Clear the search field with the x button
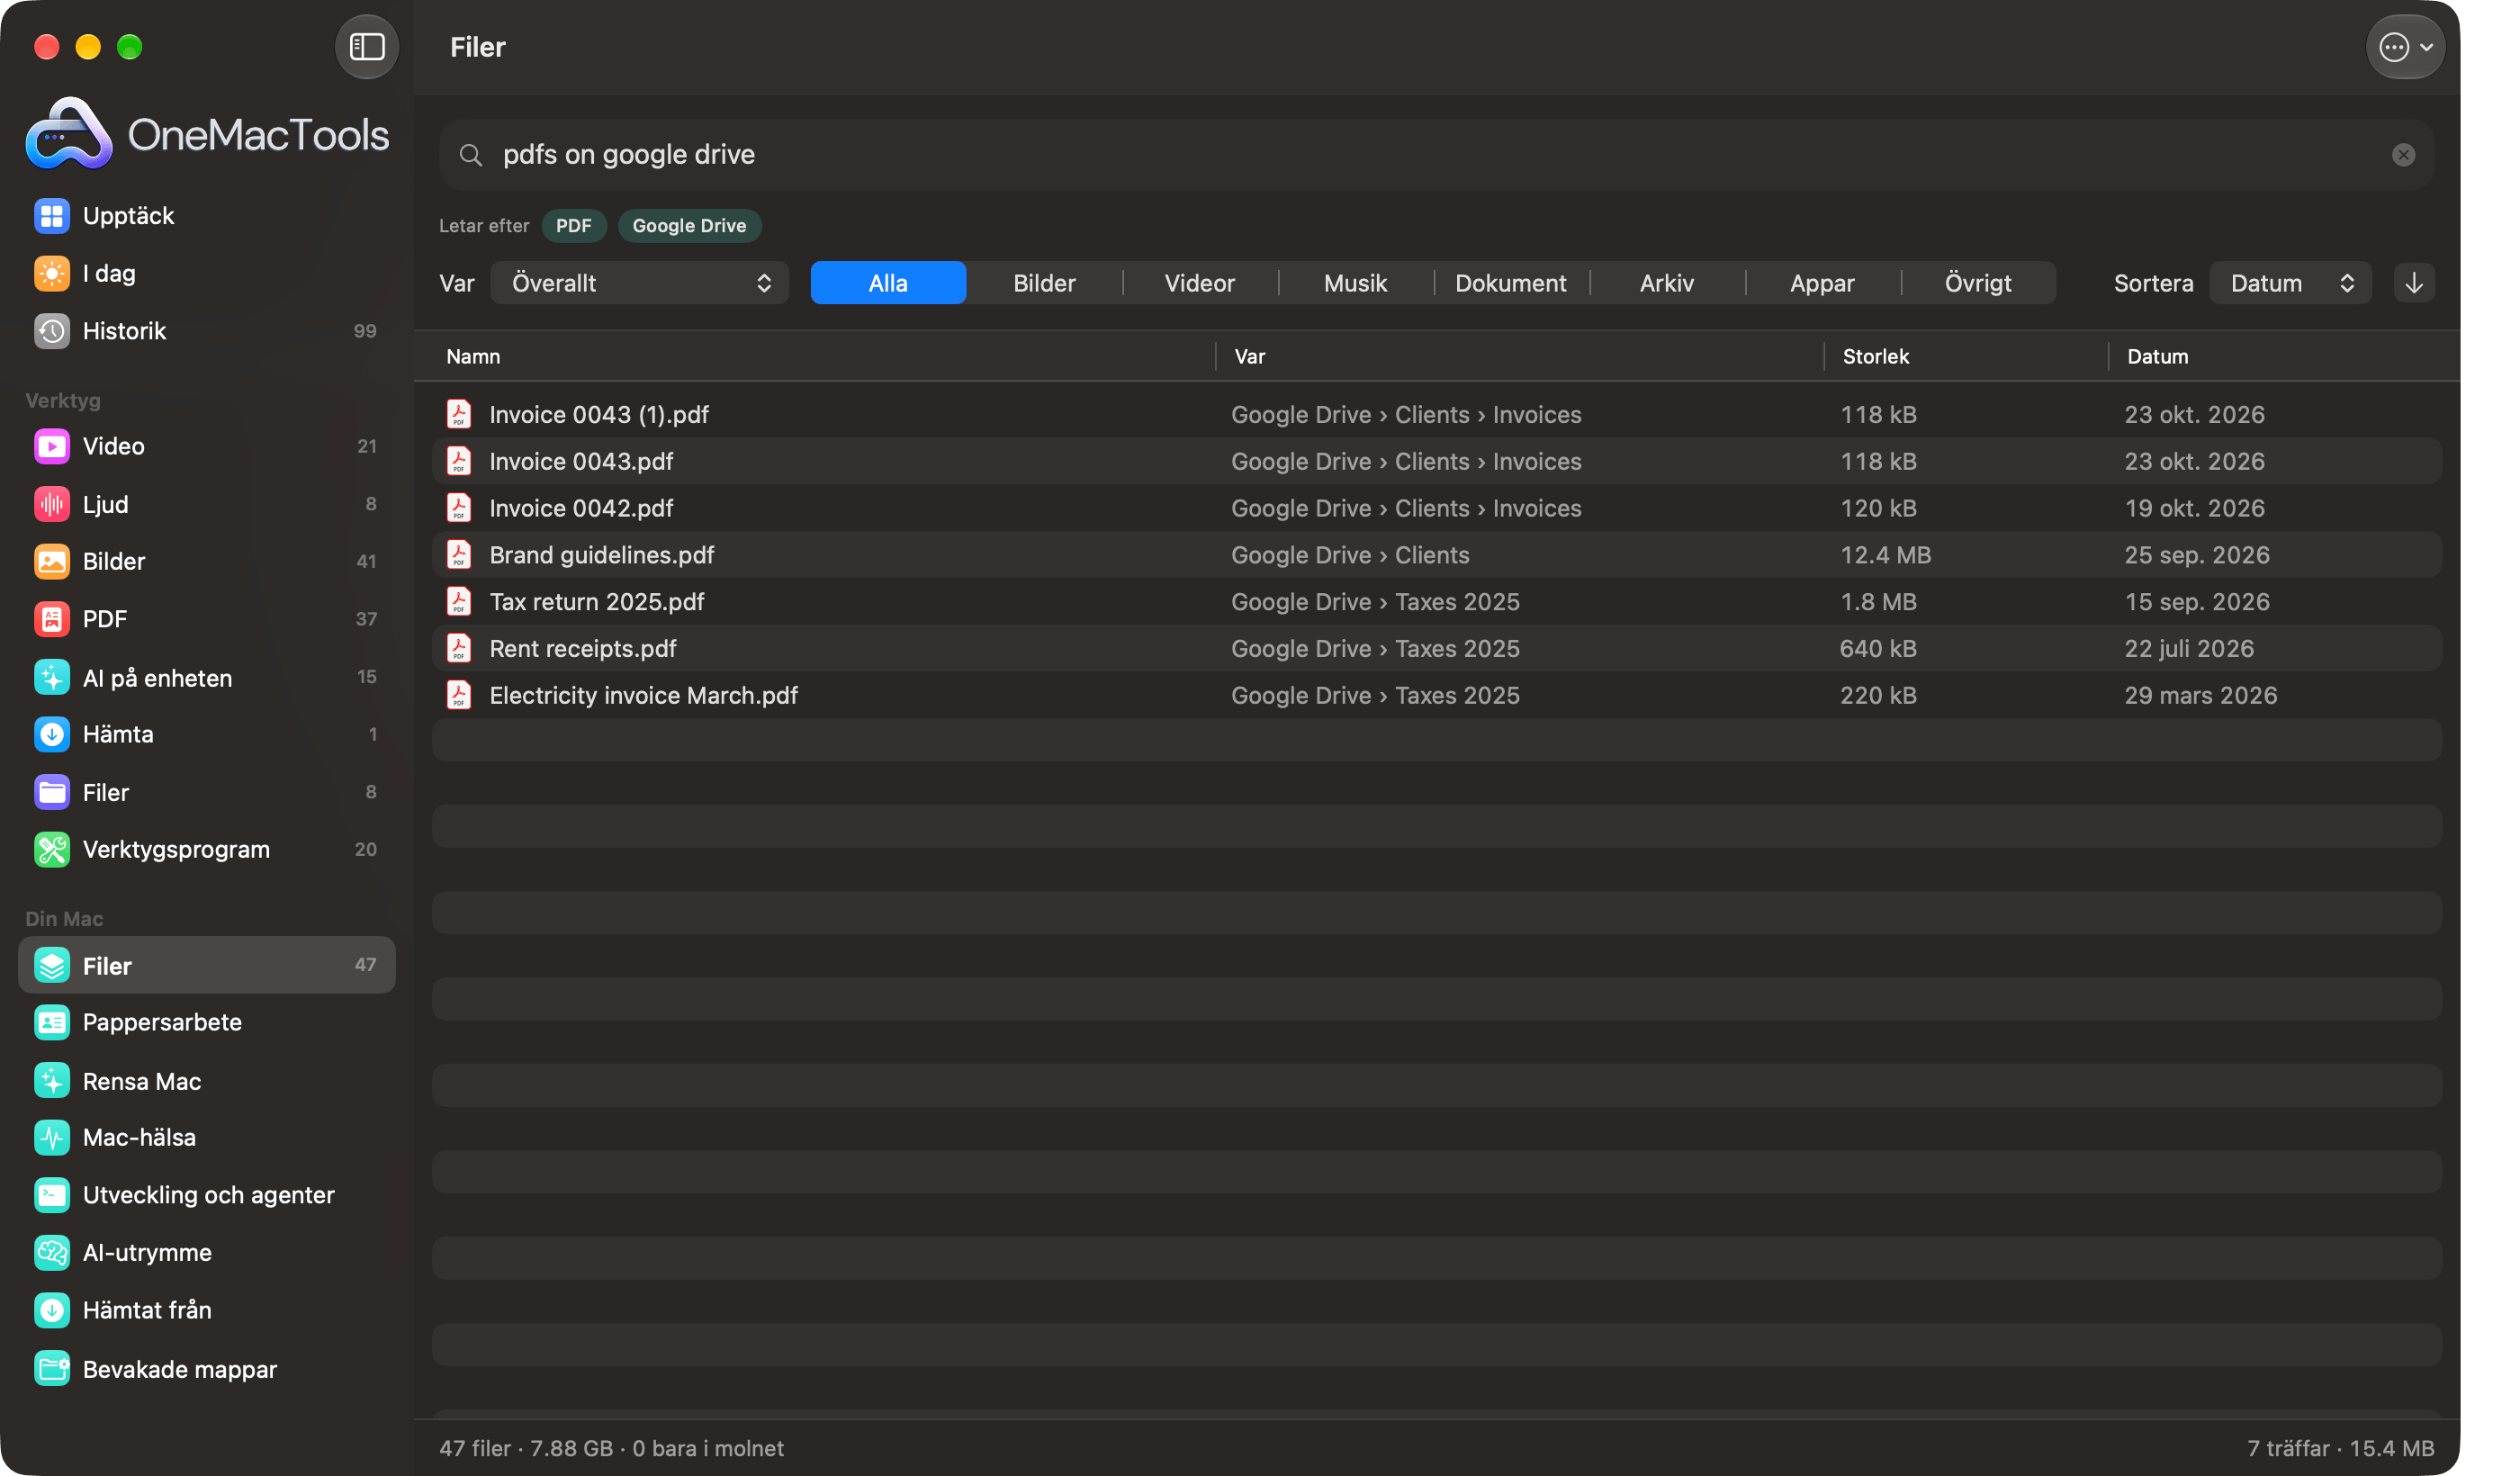 pos(2403,155)
